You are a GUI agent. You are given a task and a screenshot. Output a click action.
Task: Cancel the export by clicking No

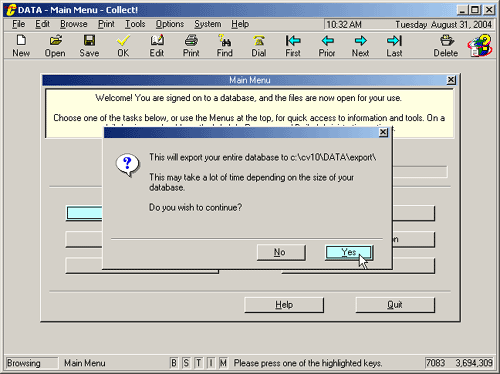(x=281, y=252)
